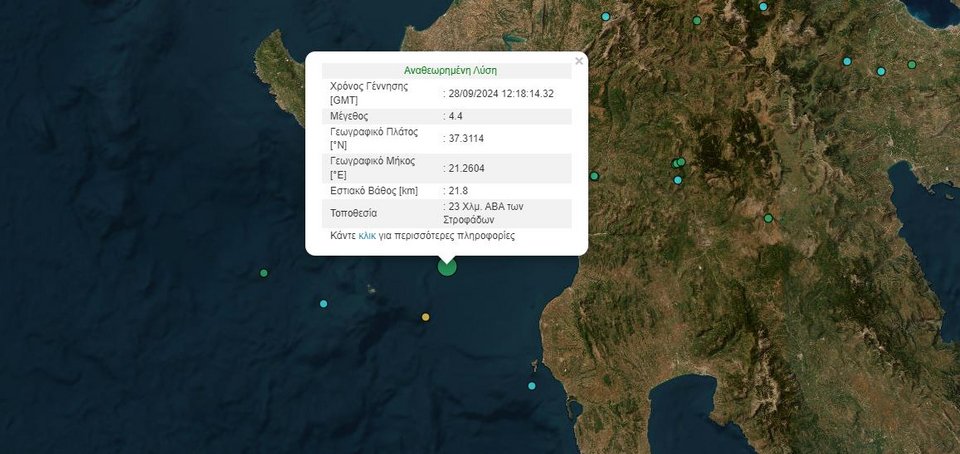Click location text '23 Χλμ. ΑΒΑ των Στροφάδων'
The width and height of the screenshot is (960, 454).
tap(486, 214)
